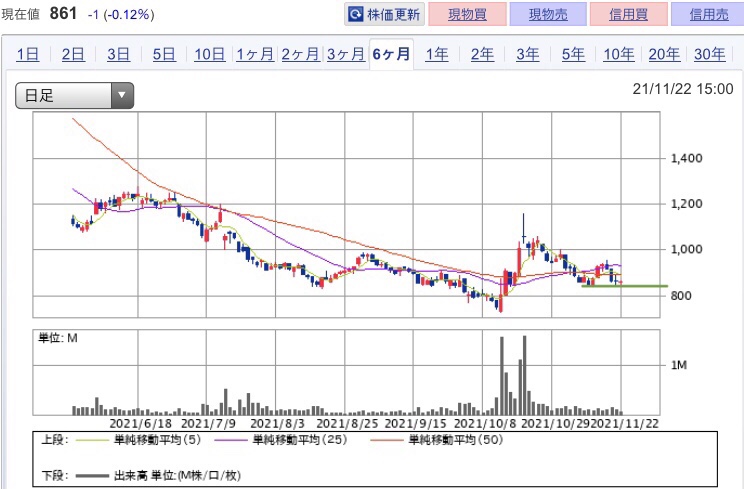This screenshot has height=489, width=744.
Task: Click the 単純移動平均(25) legend entry
Action: 299,440
